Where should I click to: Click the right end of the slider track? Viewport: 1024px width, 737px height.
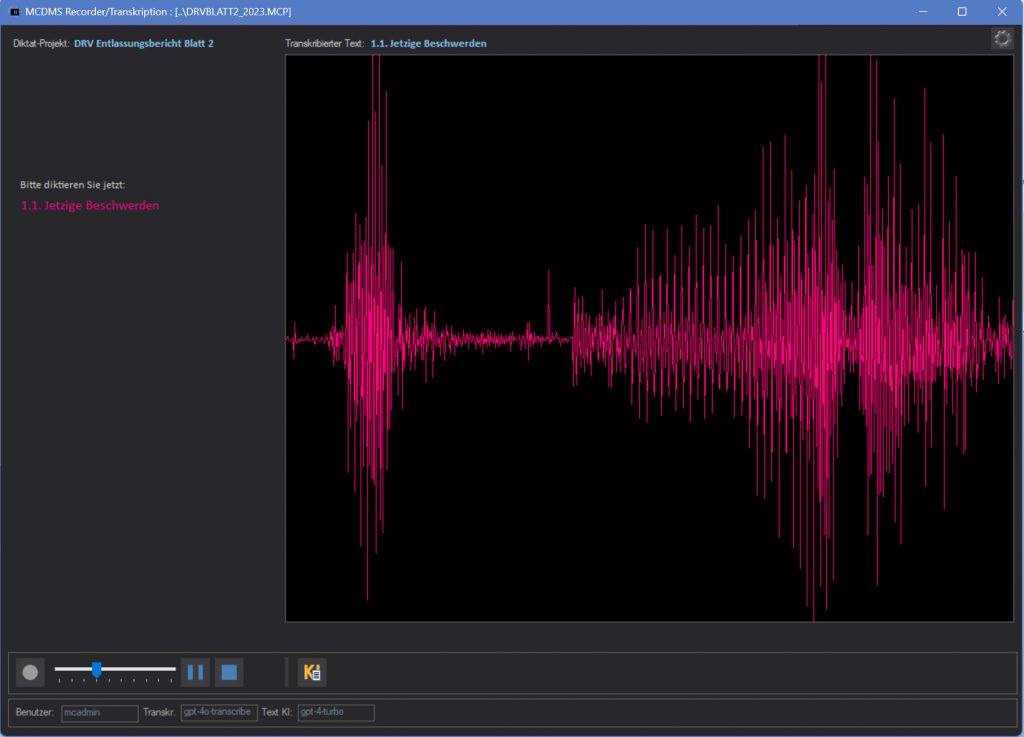click(x=174, y=669)
